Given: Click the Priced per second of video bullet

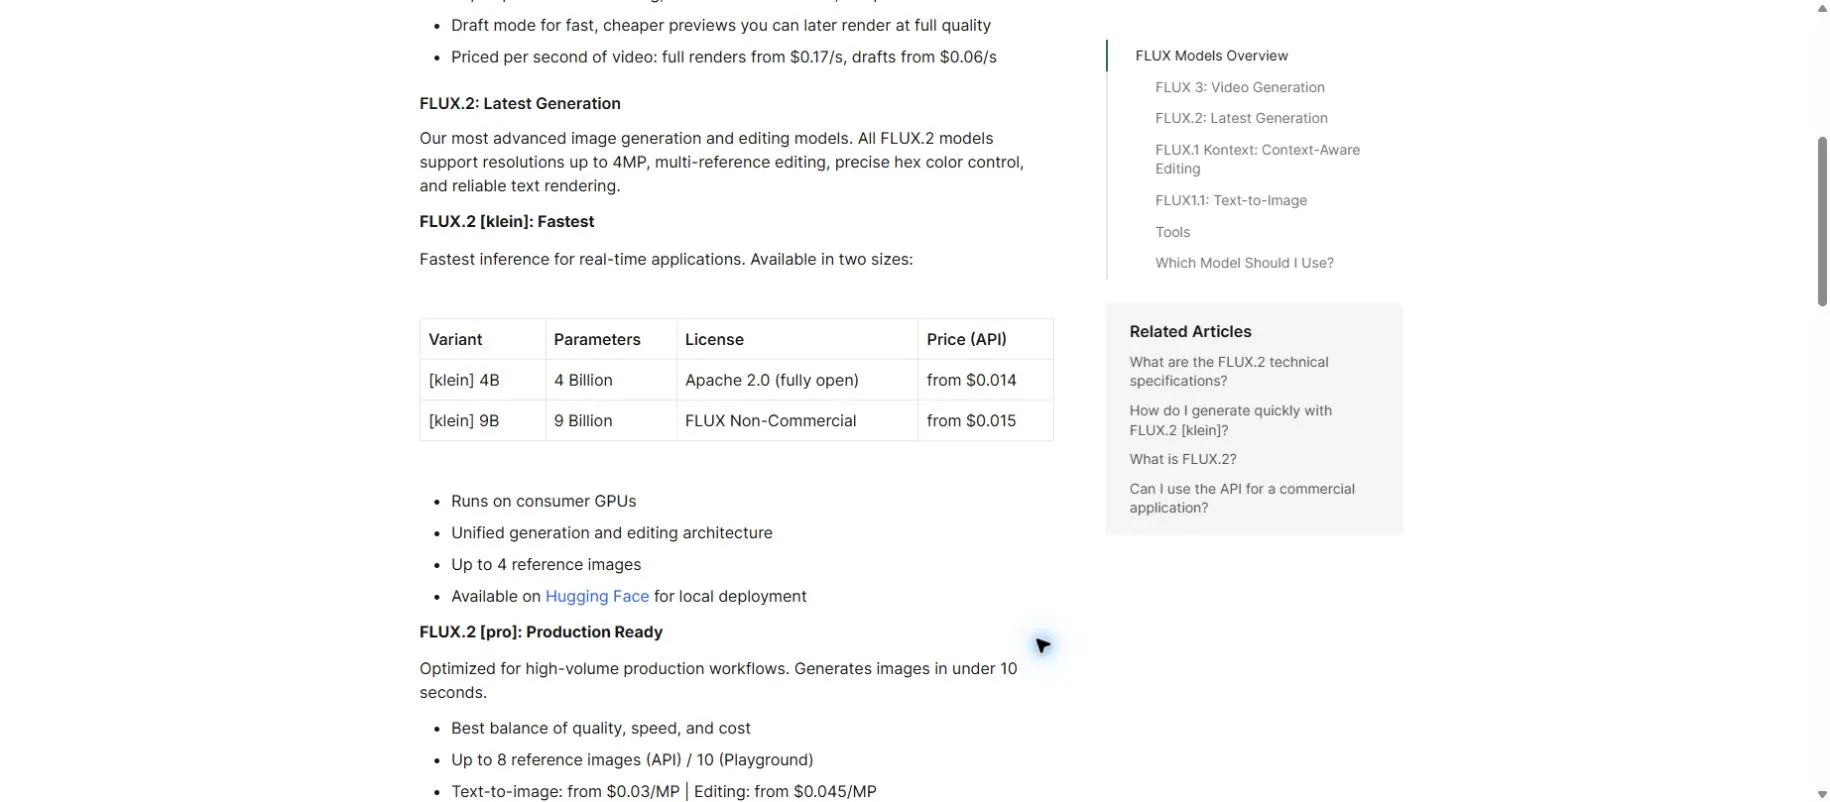Looking at the screenshot, I should coord(724,58).
